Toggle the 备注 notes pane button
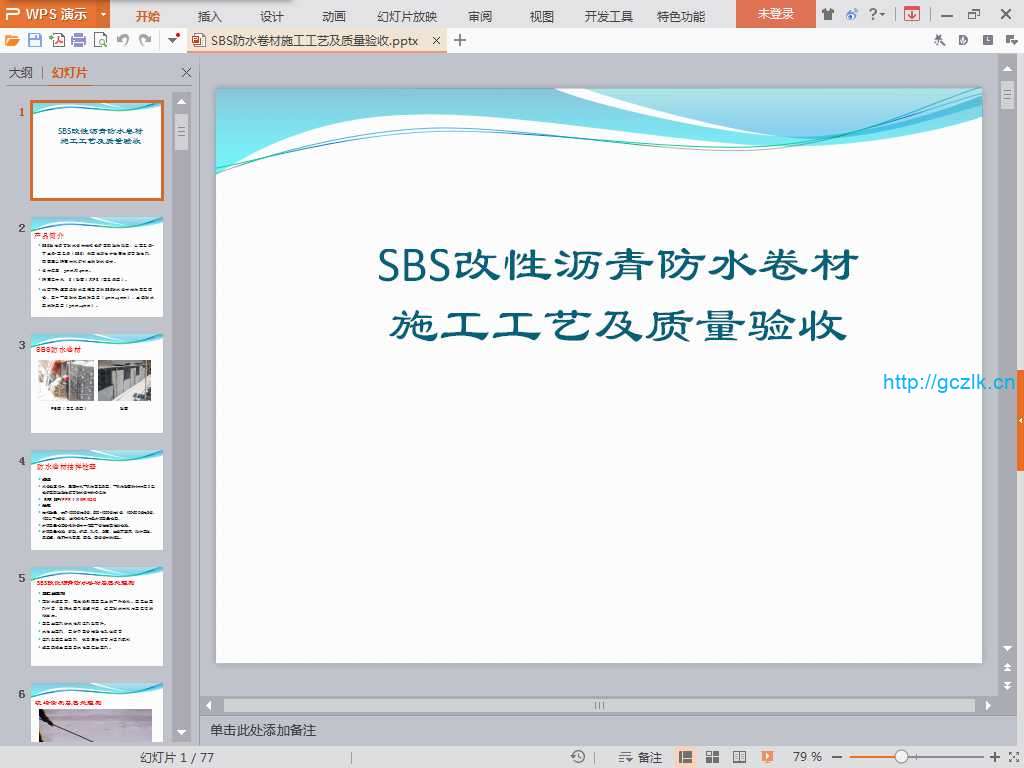 [641, 757]
